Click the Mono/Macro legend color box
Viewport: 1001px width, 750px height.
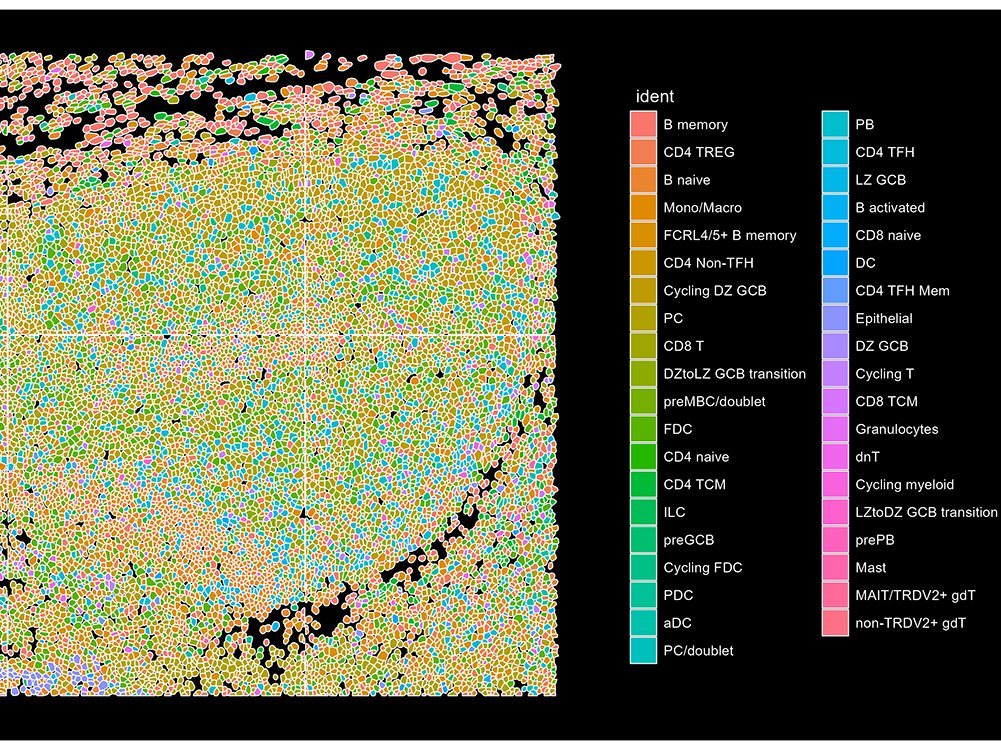[x=643, y=208]
